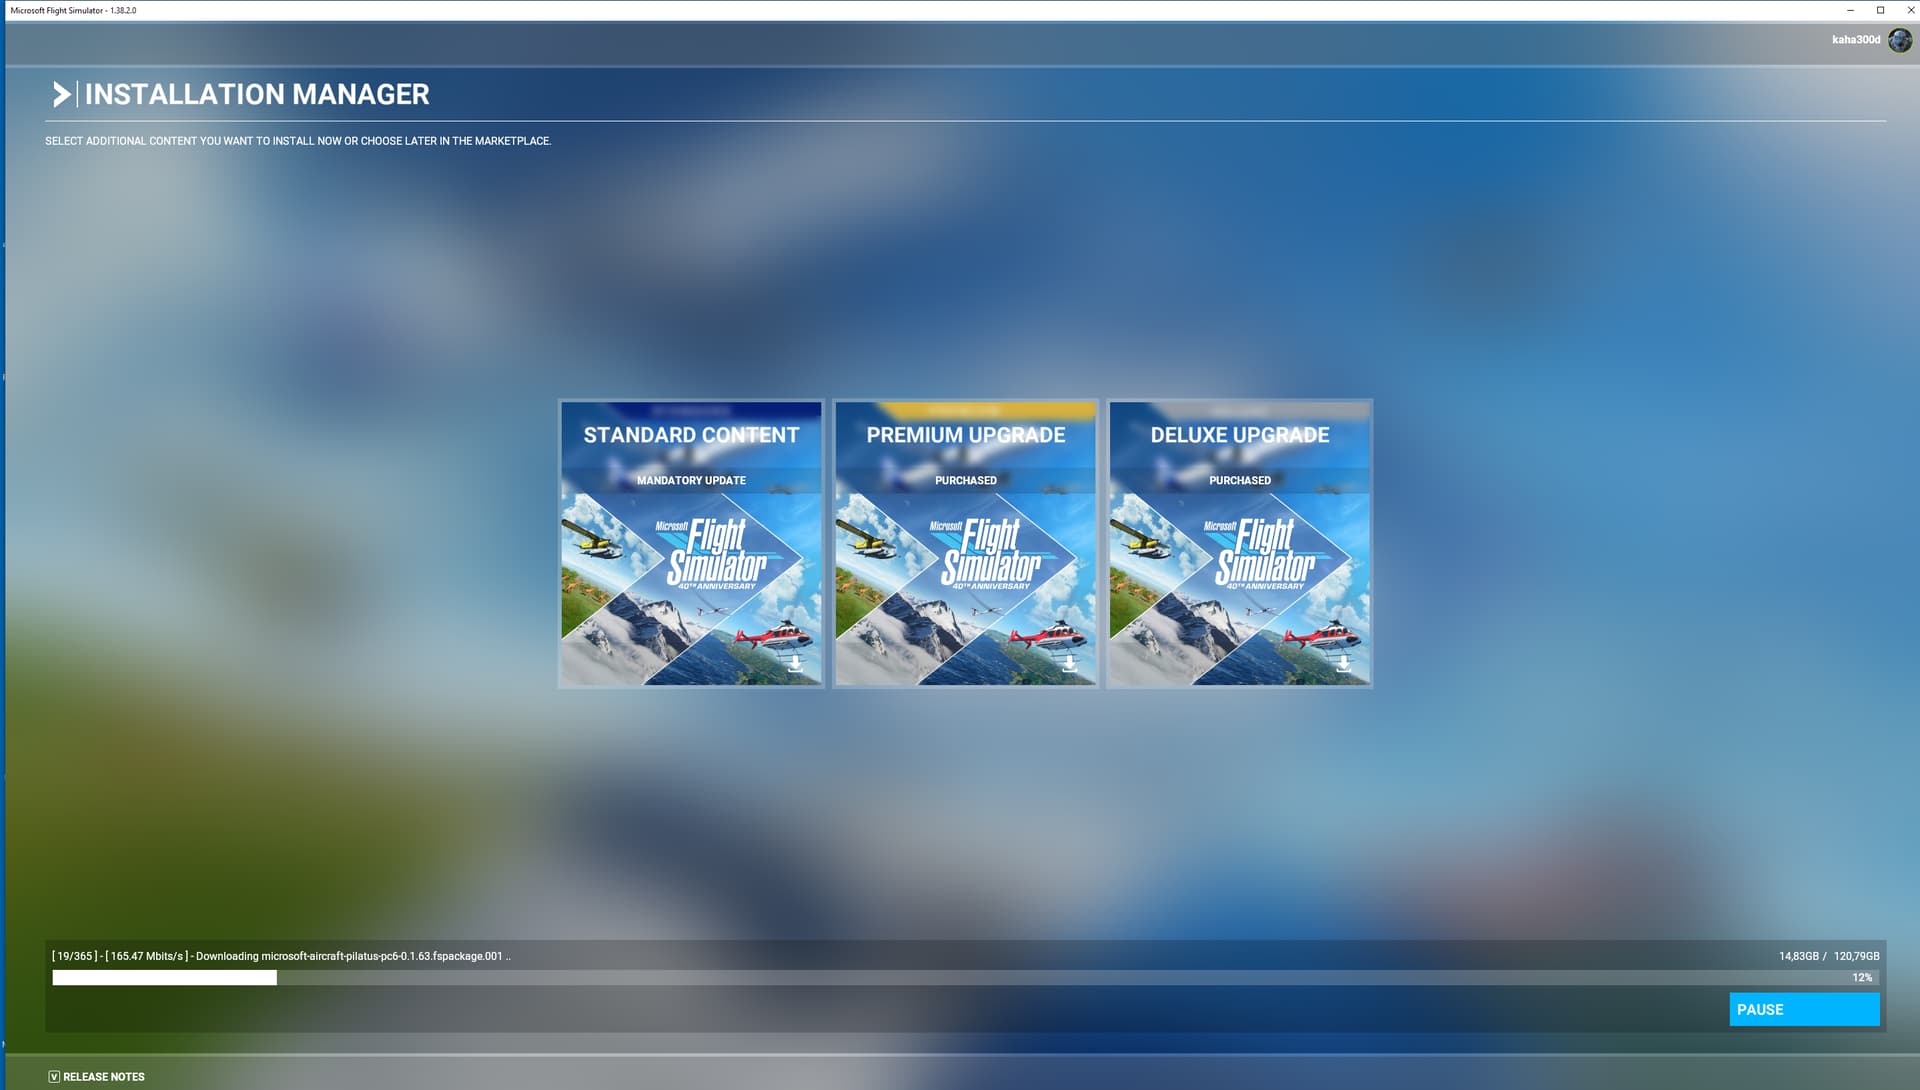Viewport: 1920px width, 1090px height.
Task: Click the arrow icon beside INSTALLATION MANAGER heading
Action: point(63,94)
